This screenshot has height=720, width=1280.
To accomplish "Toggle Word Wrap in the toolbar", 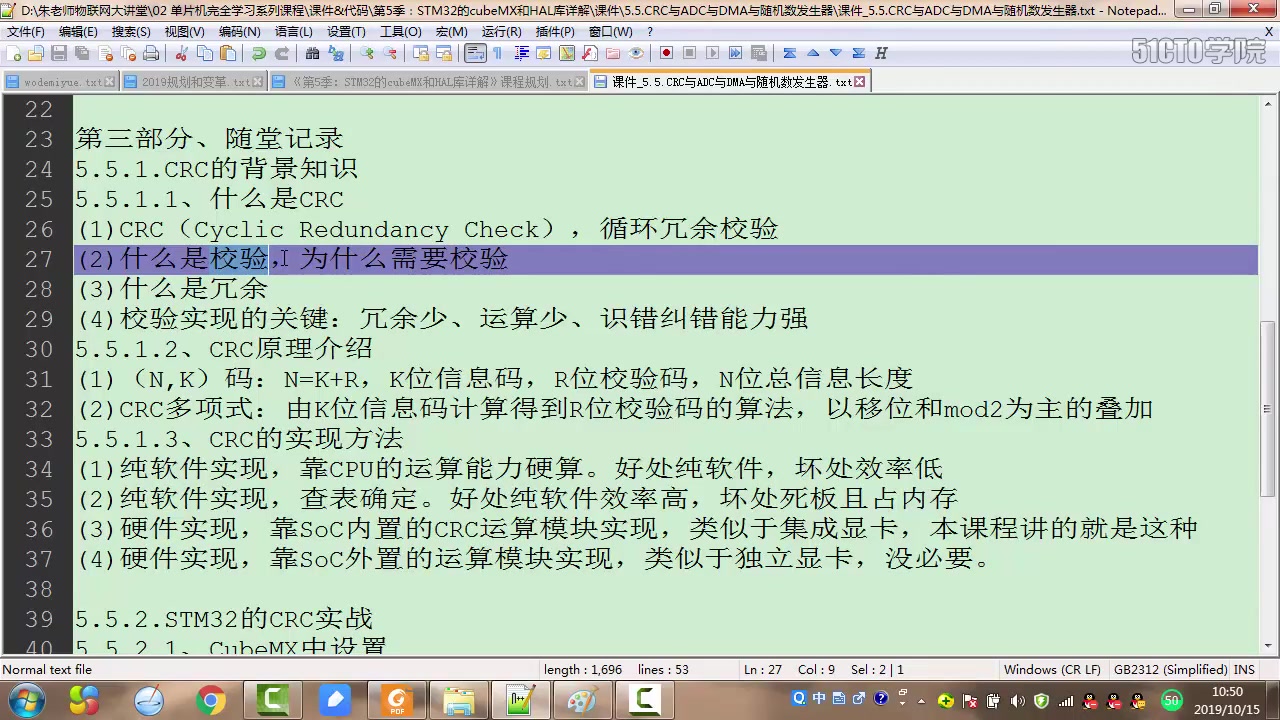I will (475, 53).
